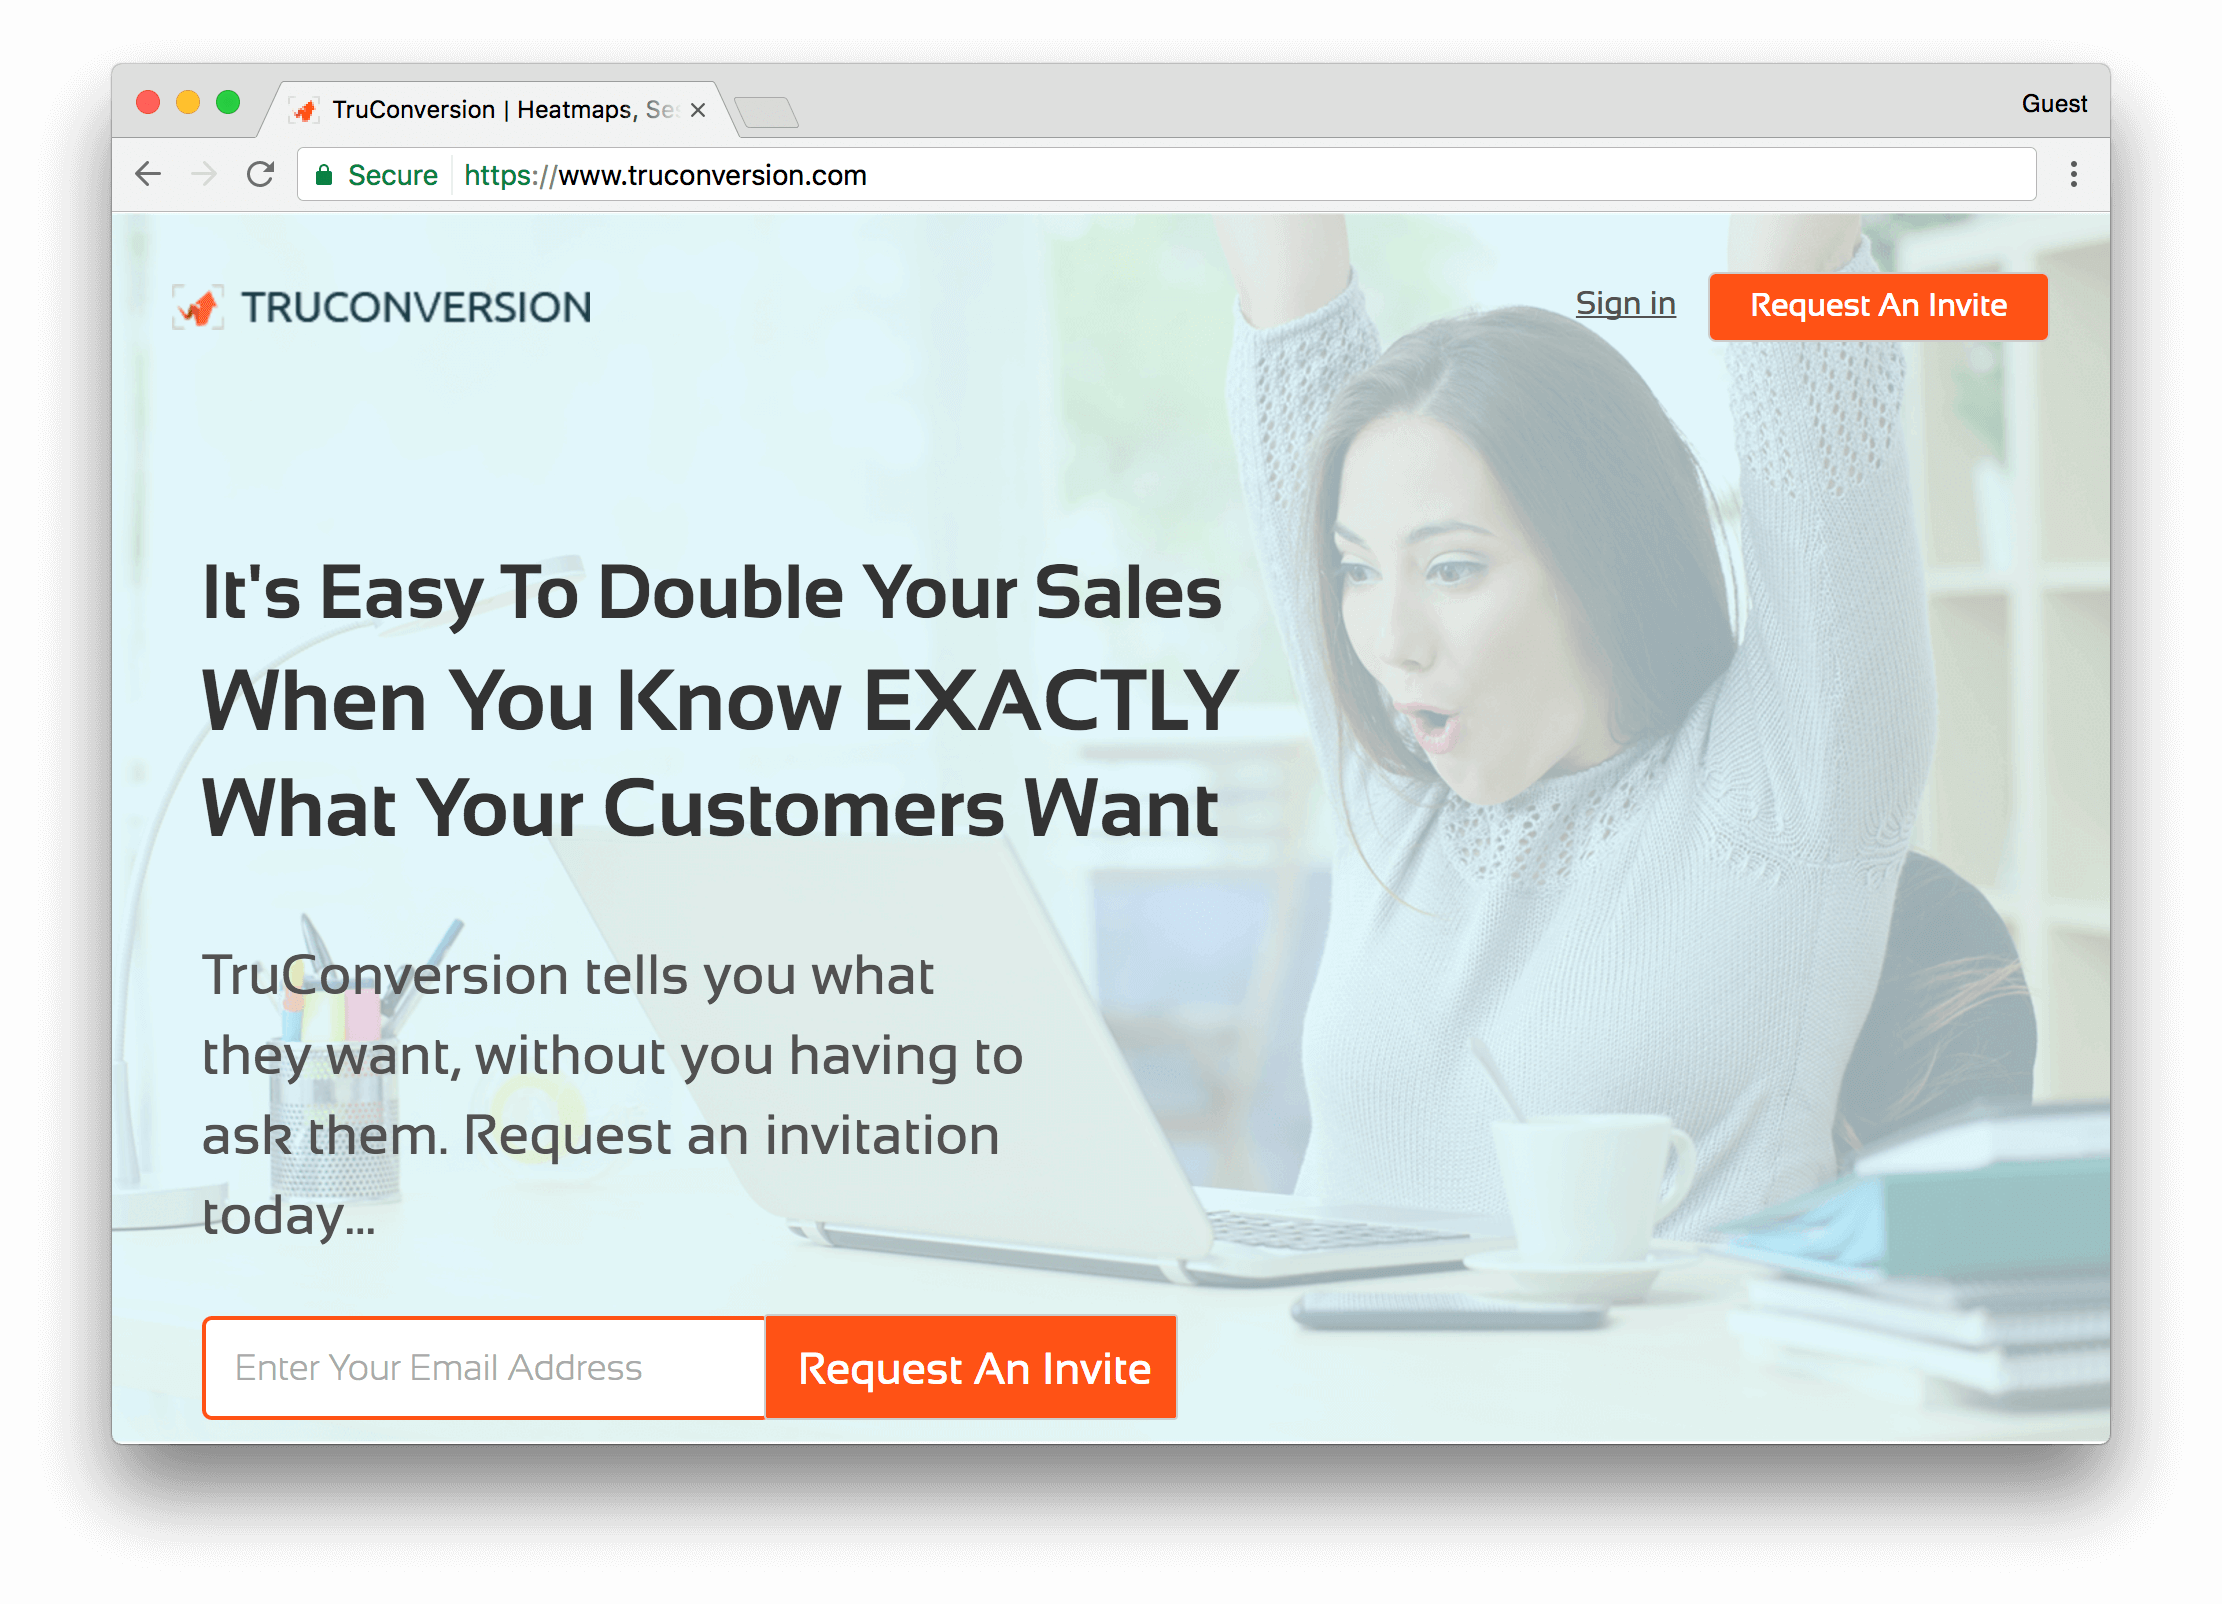Maximize the window with the green button
The image size is (2222, 1604).
coord(228,102)
